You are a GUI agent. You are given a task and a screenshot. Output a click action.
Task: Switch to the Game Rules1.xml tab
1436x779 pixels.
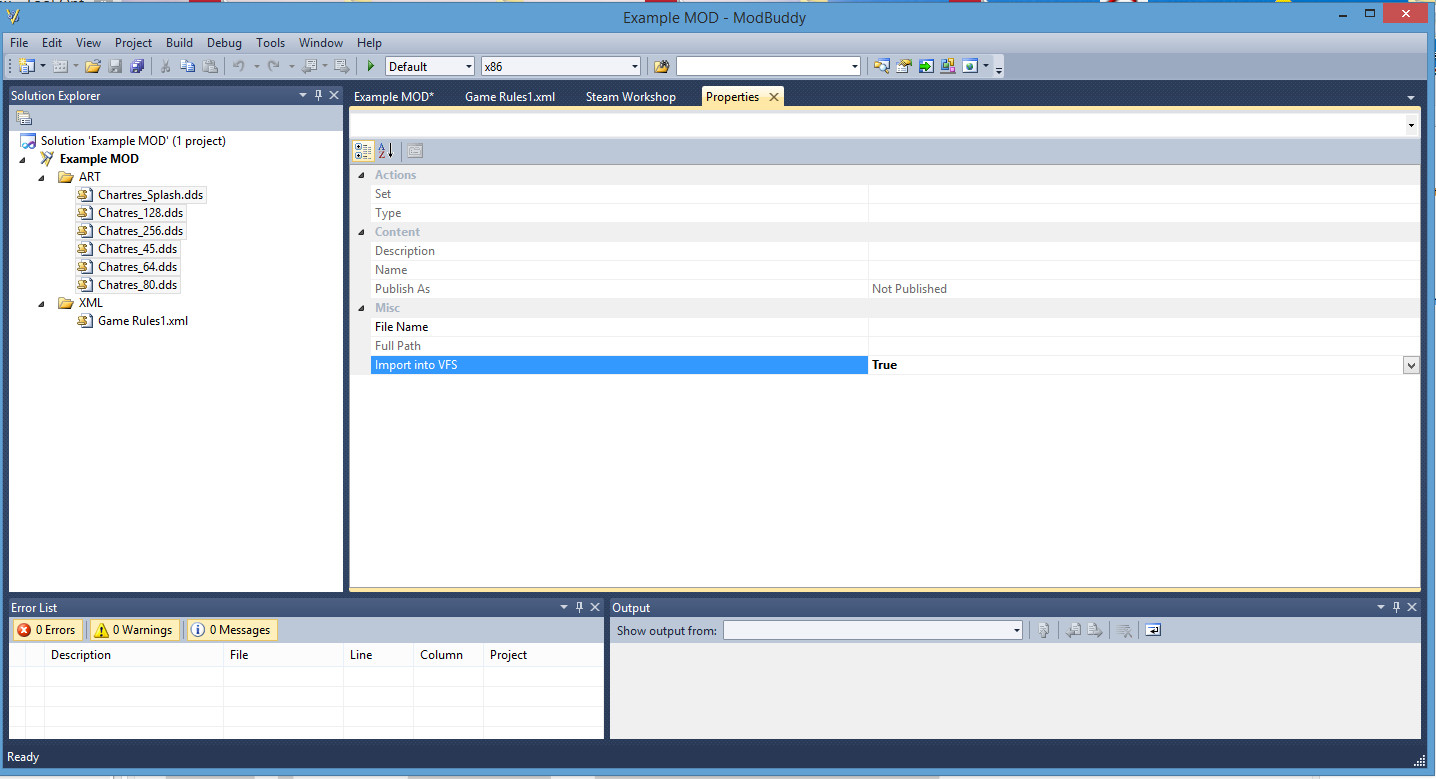point(510,97)
